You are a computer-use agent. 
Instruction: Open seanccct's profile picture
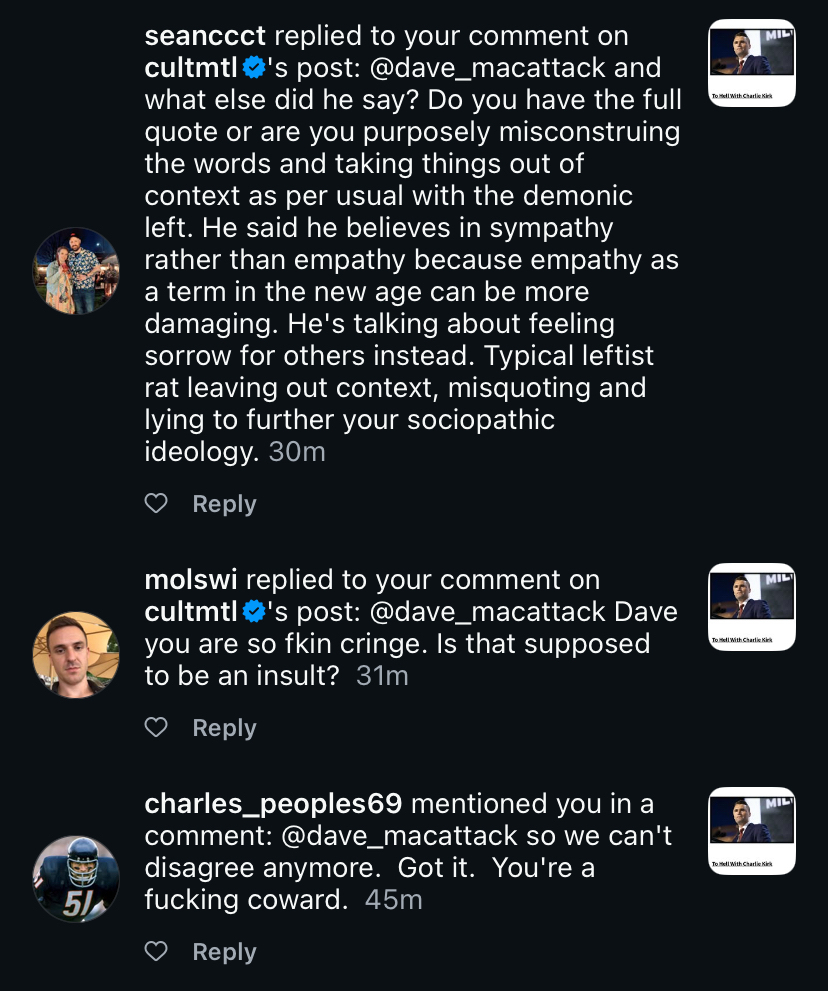click(x=76, y=271)
